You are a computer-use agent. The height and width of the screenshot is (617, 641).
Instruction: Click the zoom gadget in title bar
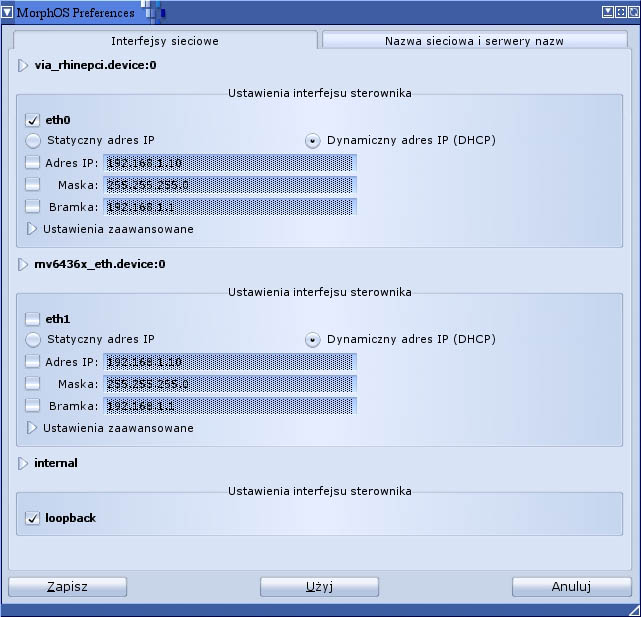[621, 12]
